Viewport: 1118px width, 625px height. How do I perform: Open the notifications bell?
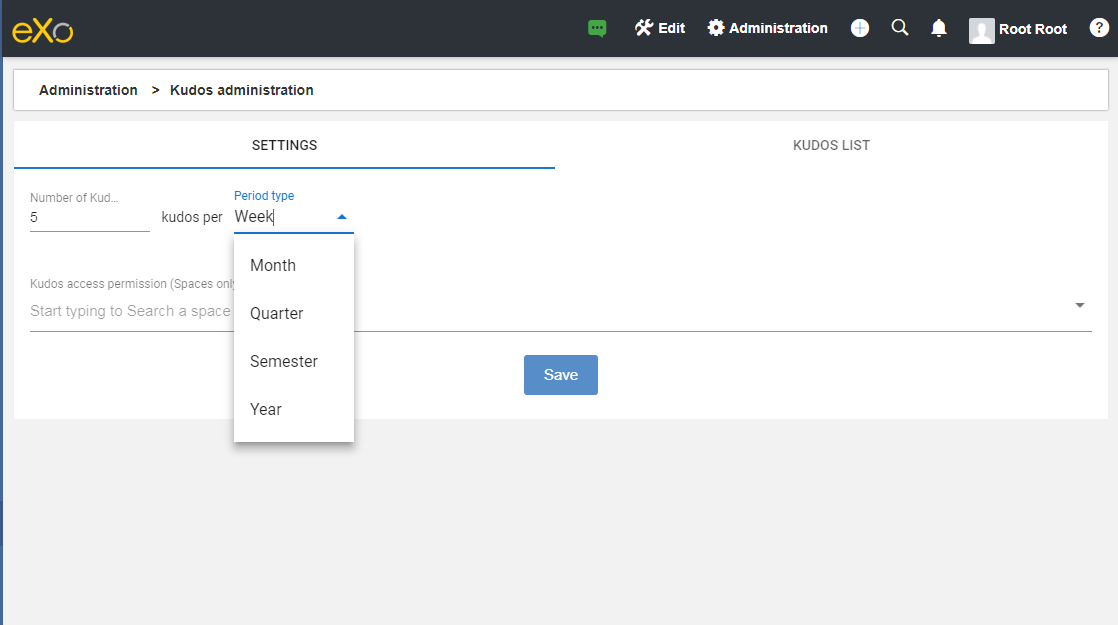coord(939,28)
